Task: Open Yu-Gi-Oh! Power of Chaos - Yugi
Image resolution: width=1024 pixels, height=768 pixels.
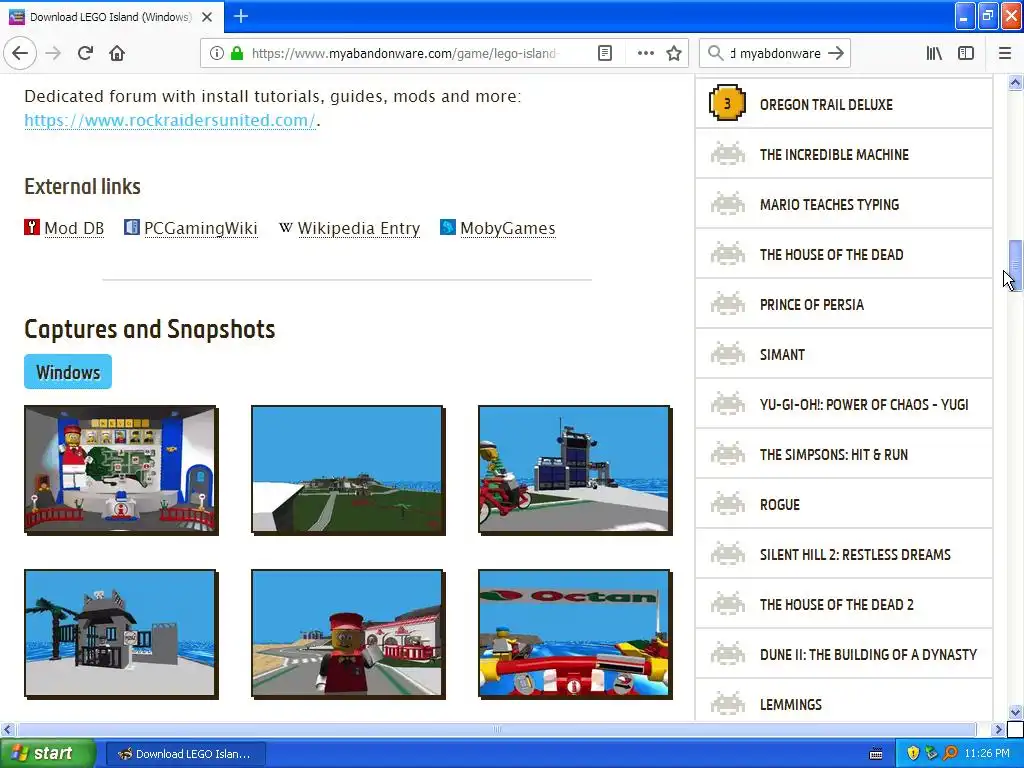Action: pos(864,405)
